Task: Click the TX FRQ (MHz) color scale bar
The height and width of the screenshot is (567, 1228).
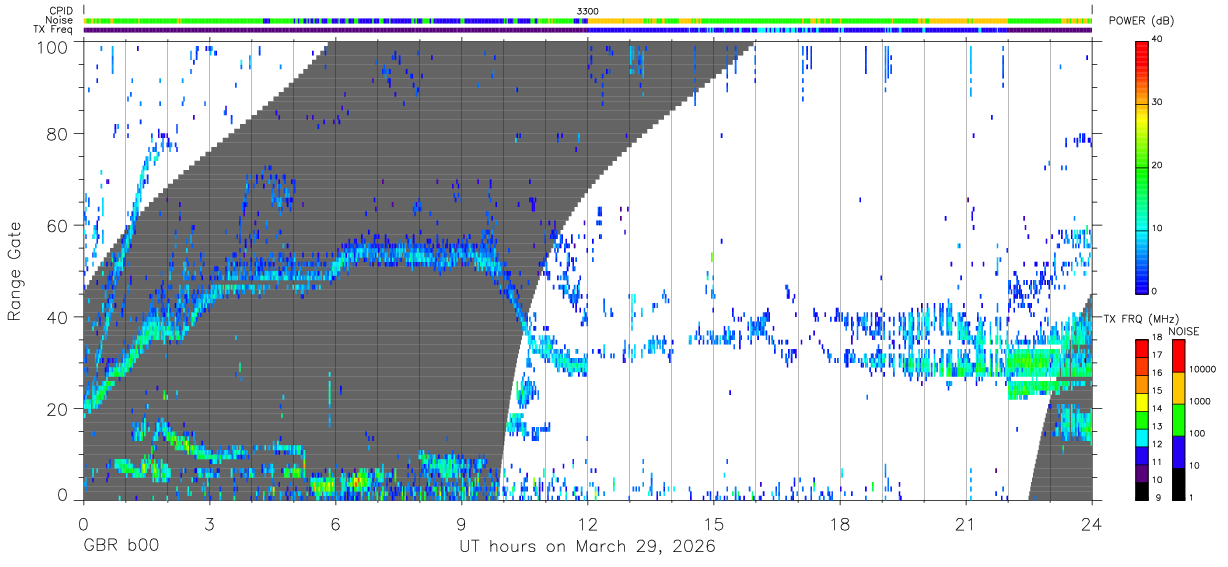Action: [x=1141, y=418]
